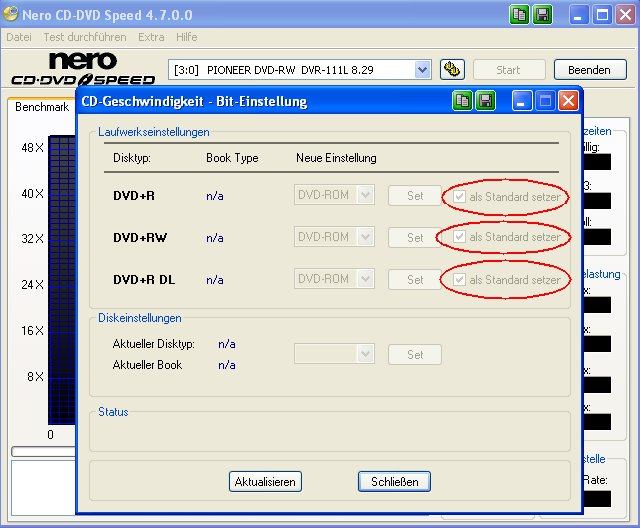
Task: Toggle 'als Standard setzen' for DVD+R
Action: (507, 197)
